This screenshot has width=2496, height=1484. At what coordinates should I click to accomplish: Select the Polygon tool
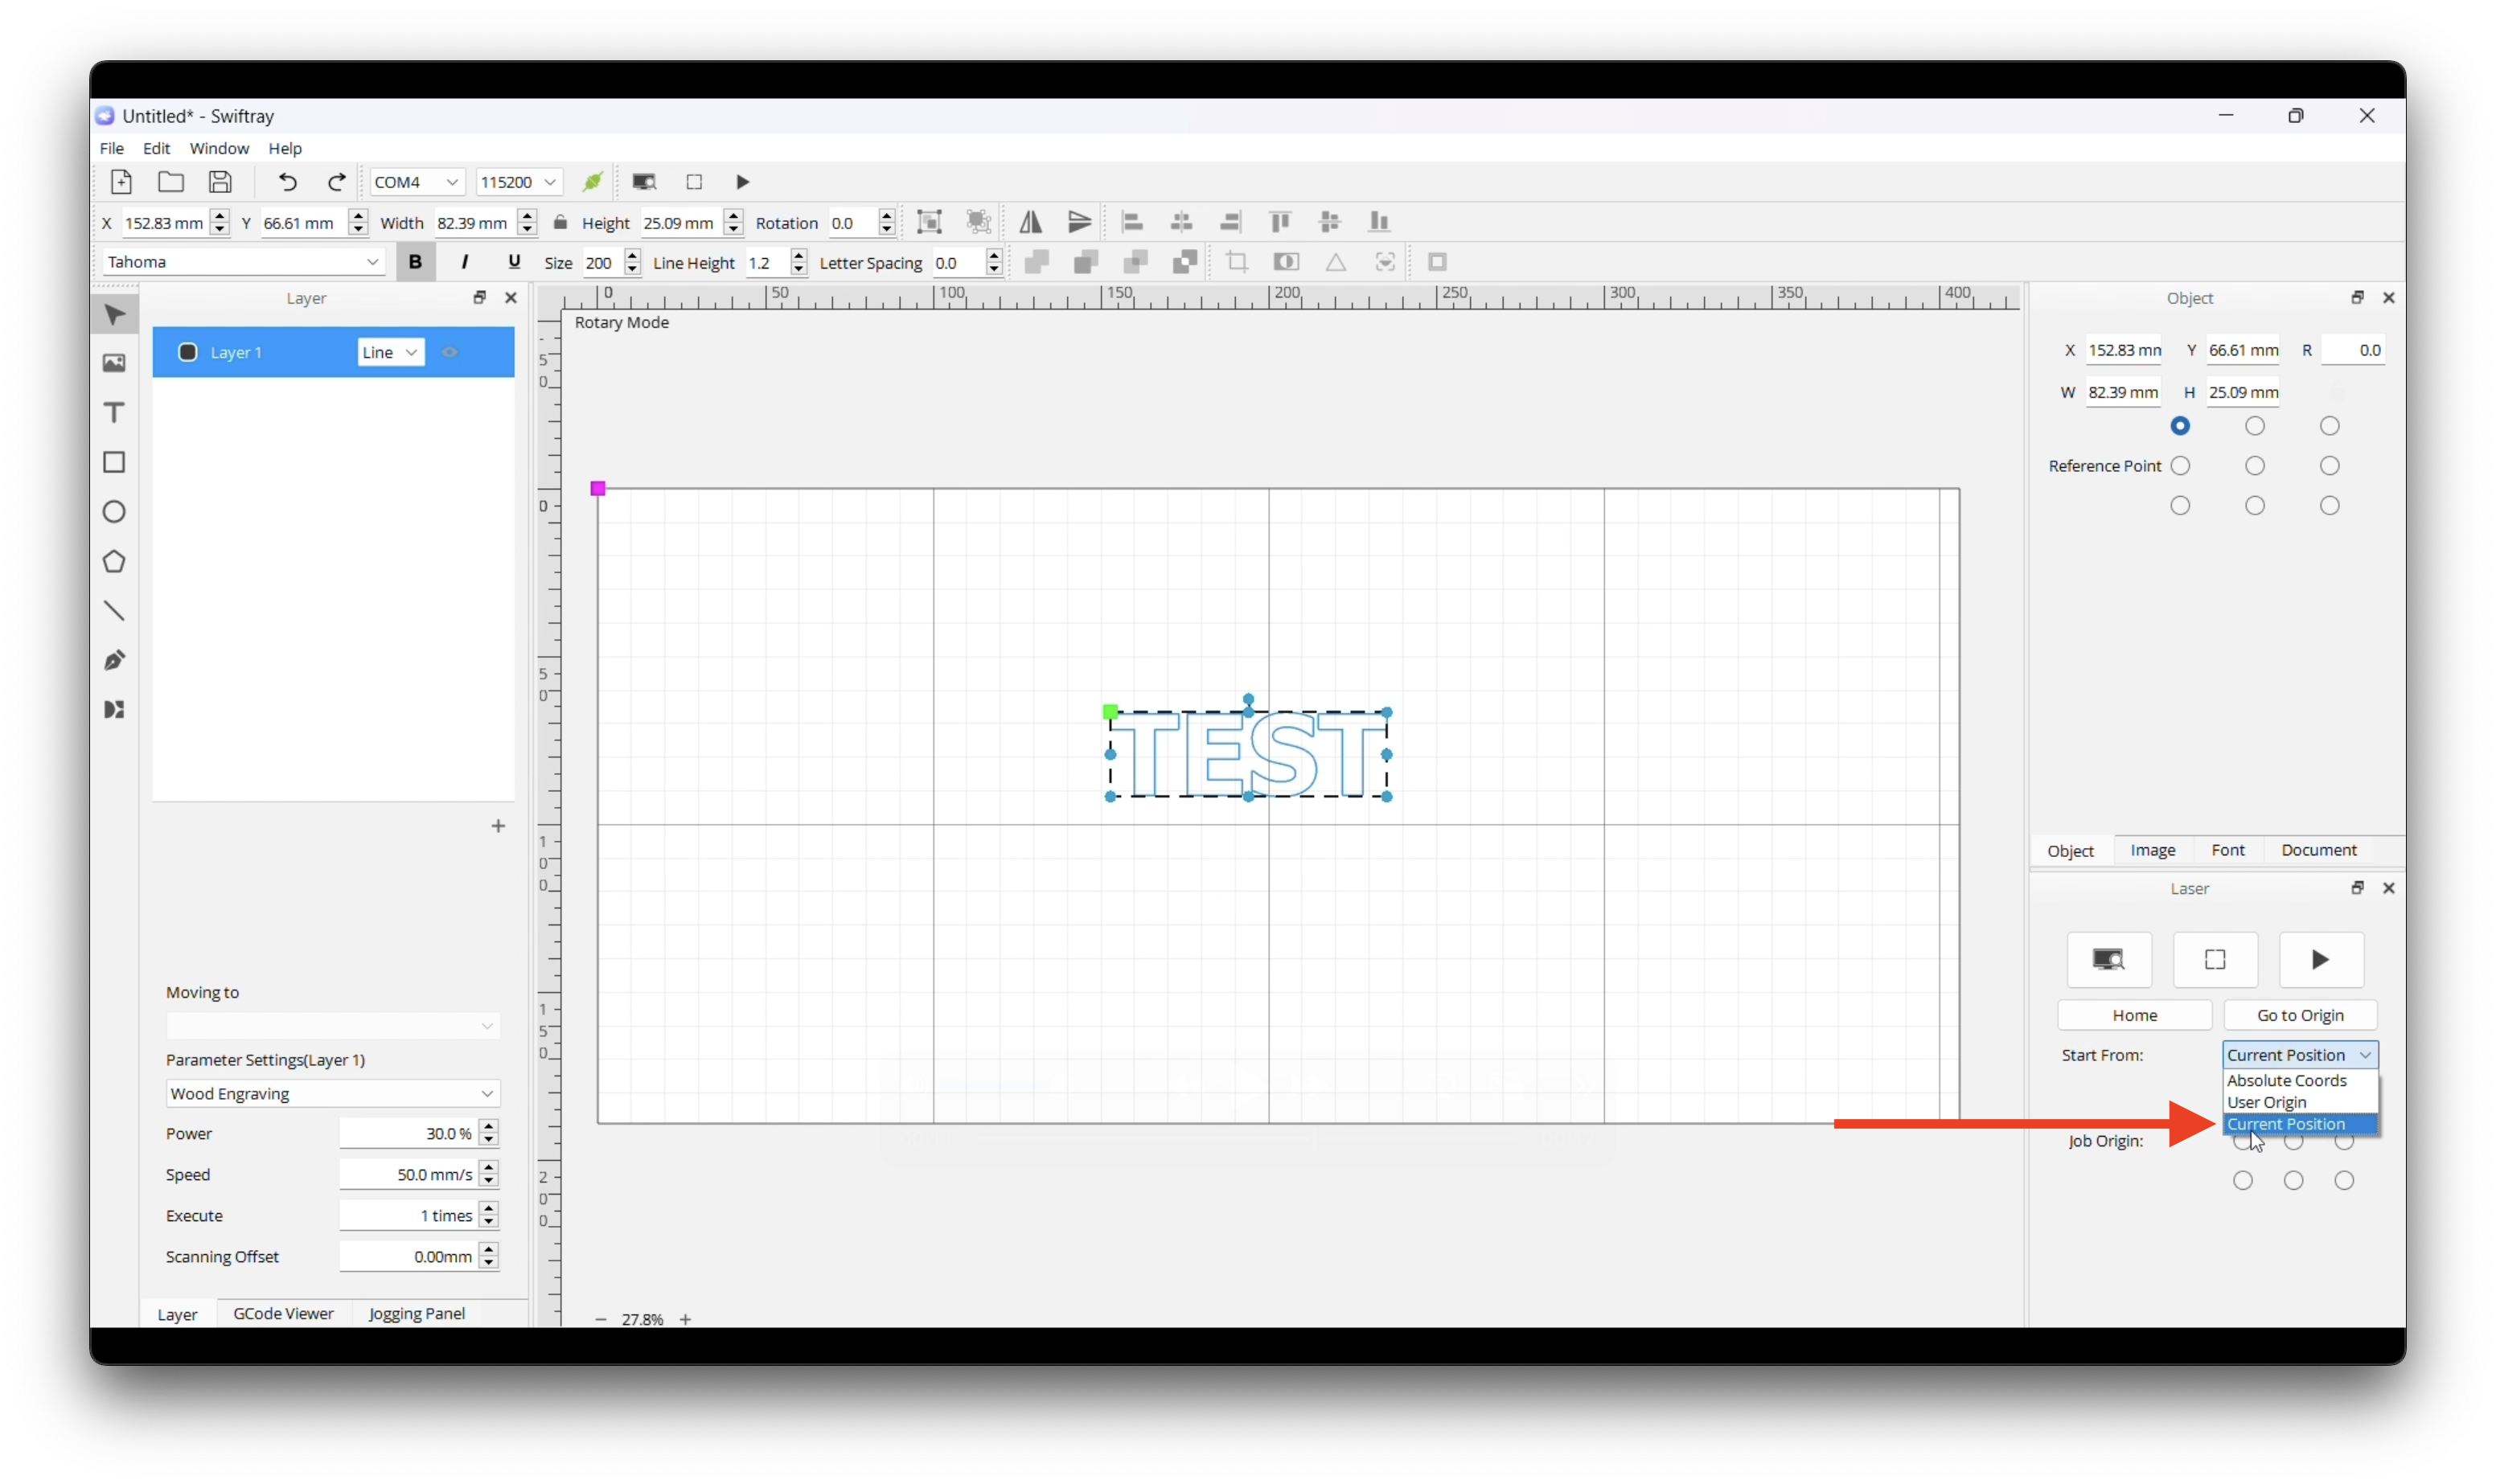click(114, 562)
